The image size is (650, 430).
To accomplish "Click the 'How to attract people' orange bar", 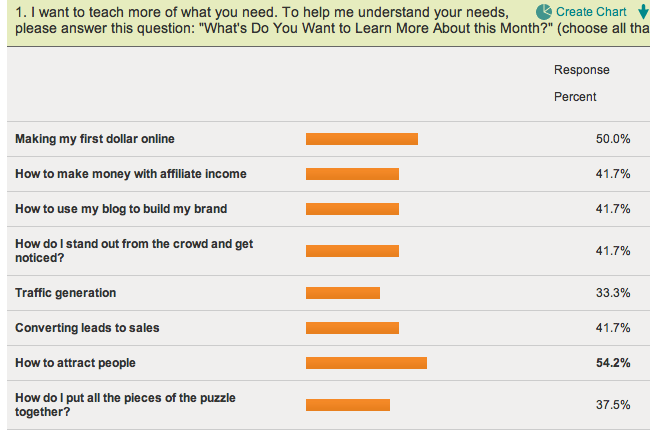I will point(366,363).
